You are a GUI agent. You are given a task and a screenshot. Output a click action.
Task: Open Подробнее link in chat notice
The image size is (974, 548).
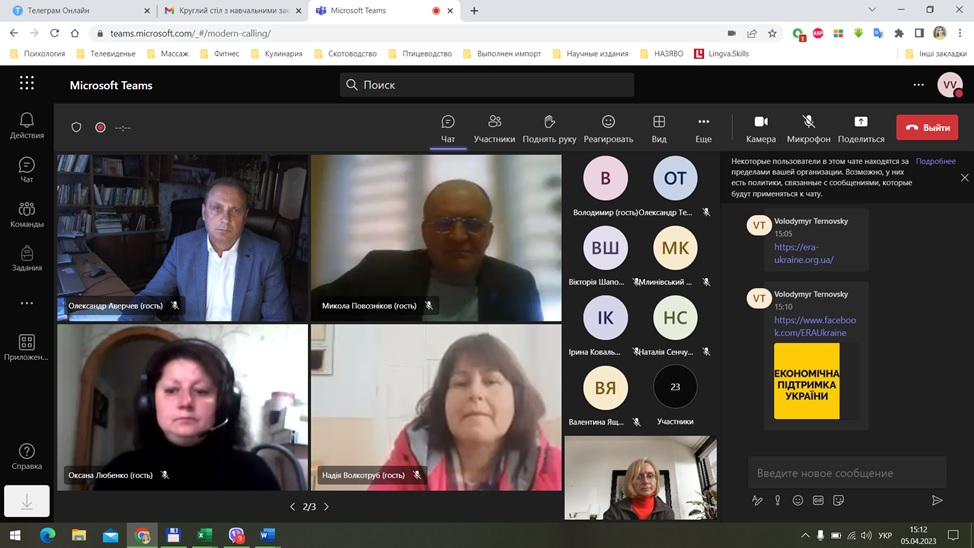click(935, 161)
